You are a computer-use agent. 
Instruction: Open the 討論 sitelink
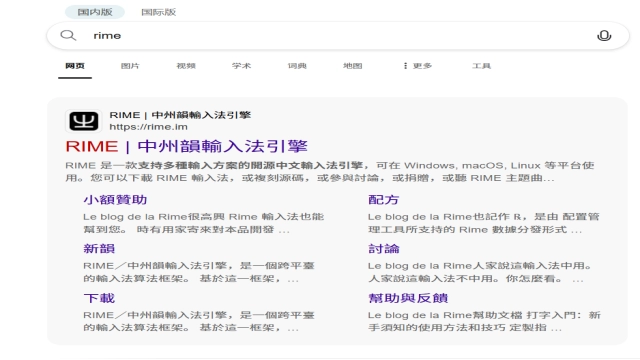coord(384,249)
